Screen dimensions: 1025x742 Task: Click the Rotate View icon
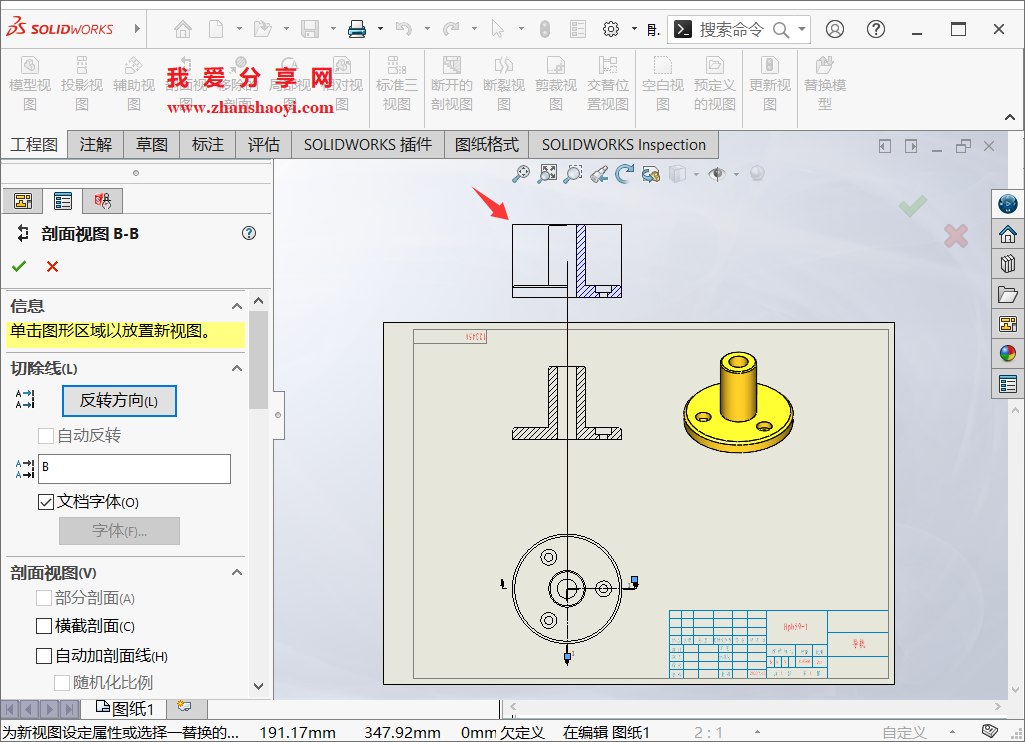[x=626, y=173]
